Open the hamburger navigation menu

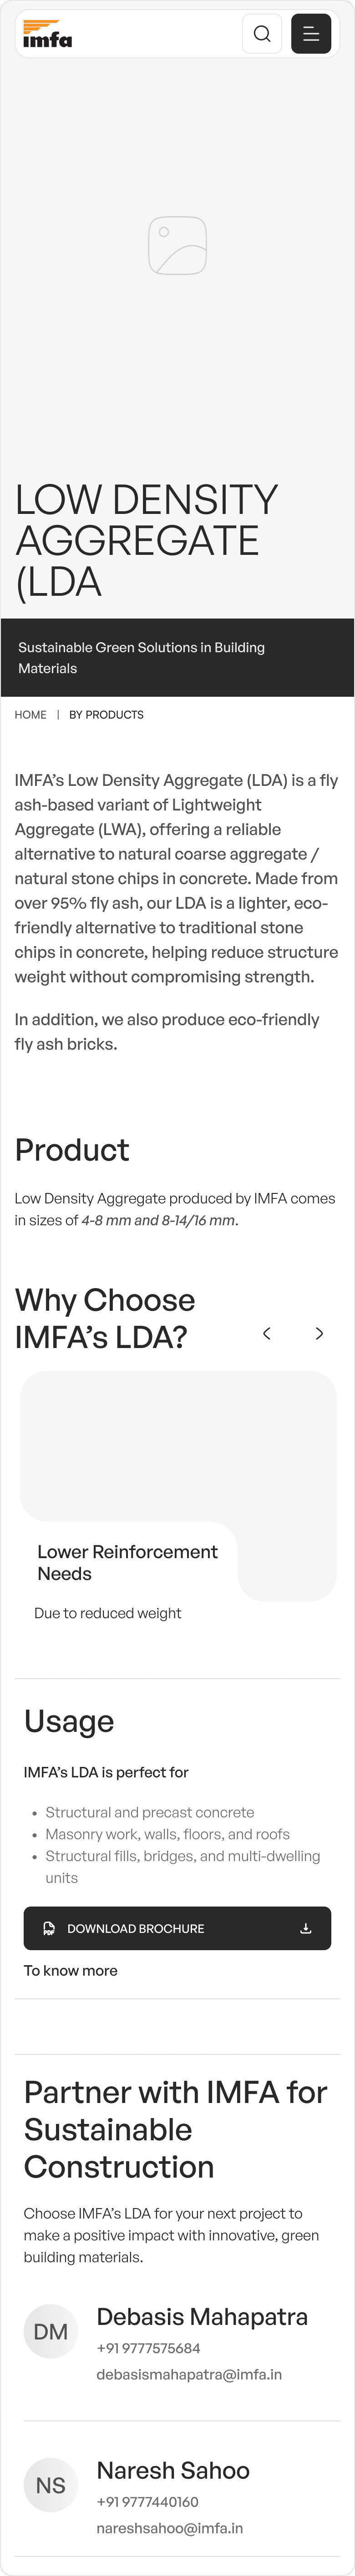click(x=311, y=33)
